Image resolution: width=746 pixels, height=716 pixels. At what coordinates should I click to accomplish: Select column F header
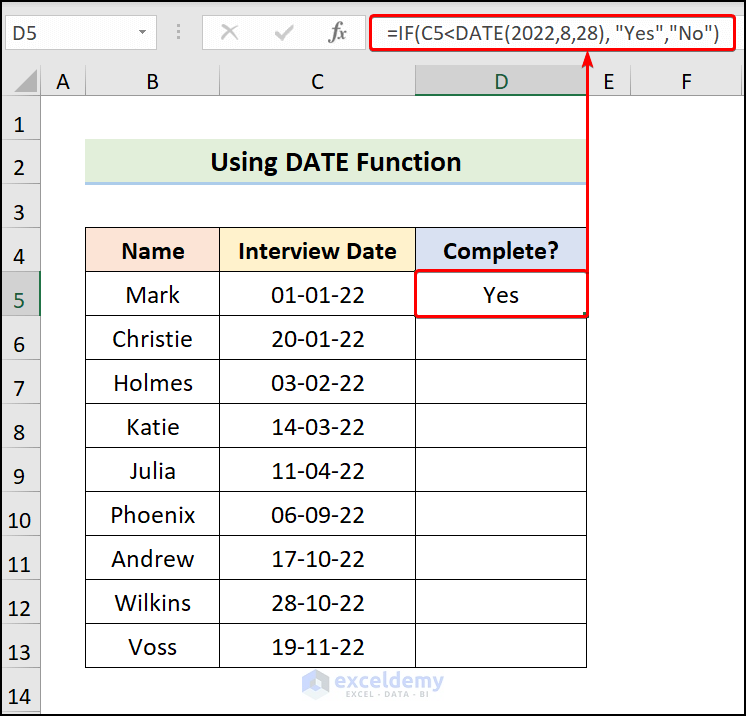pos(686,81)
